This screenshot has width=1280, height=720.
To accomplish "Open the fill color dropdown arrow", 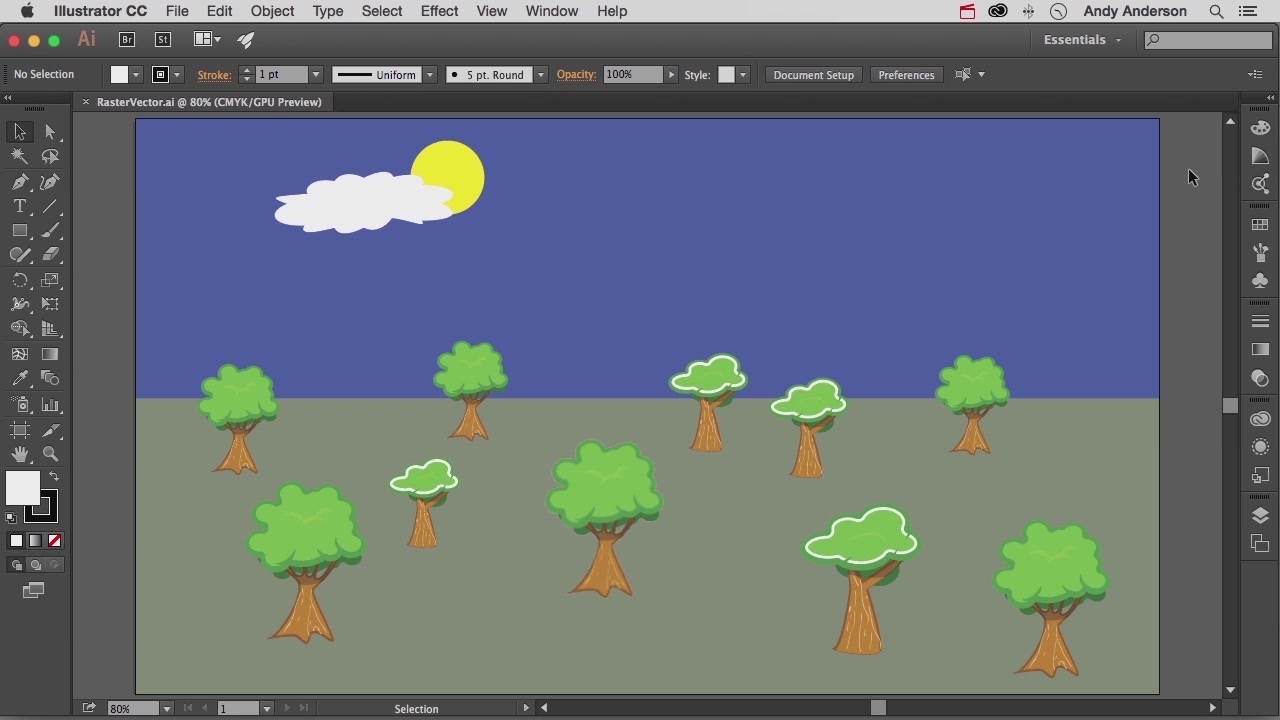I will point(136,75).
